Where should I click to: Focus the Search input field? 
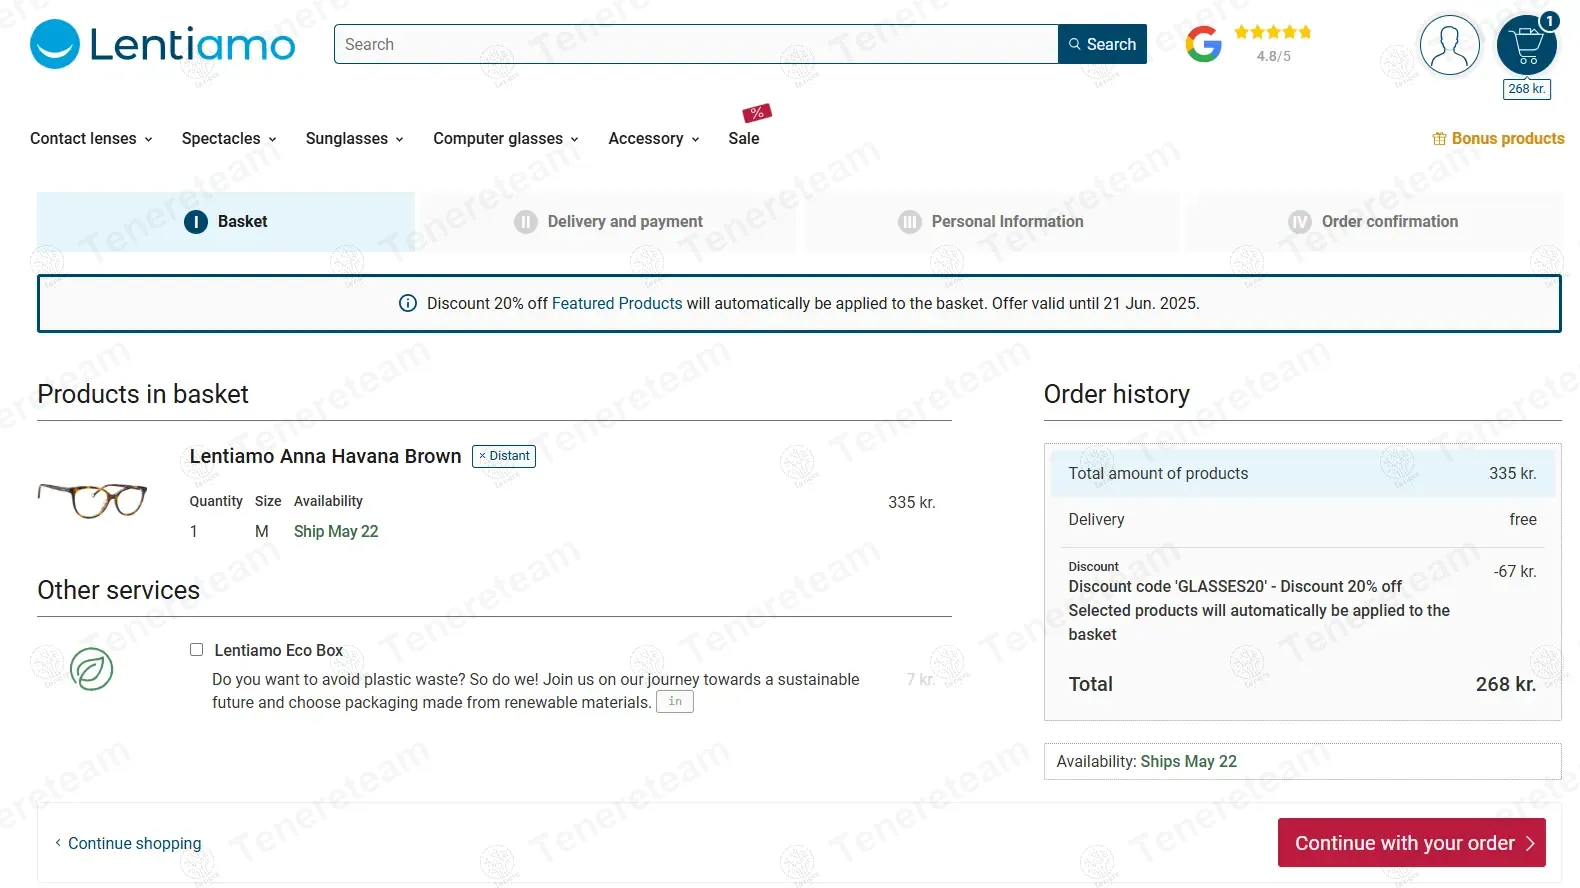[696, 44]
